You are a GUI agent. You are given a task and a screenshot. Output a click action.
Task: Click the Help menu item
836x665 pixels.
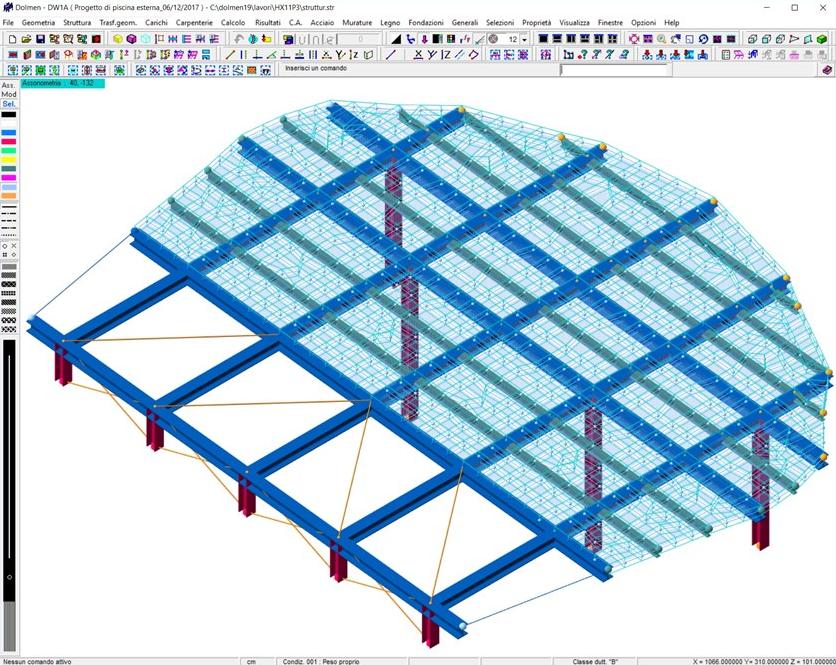click(671, 22)
